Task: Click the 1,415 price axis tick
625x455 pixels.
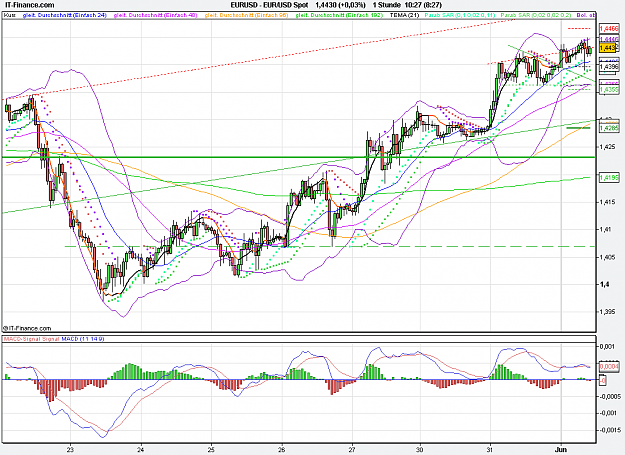Action: click(607, 202)
